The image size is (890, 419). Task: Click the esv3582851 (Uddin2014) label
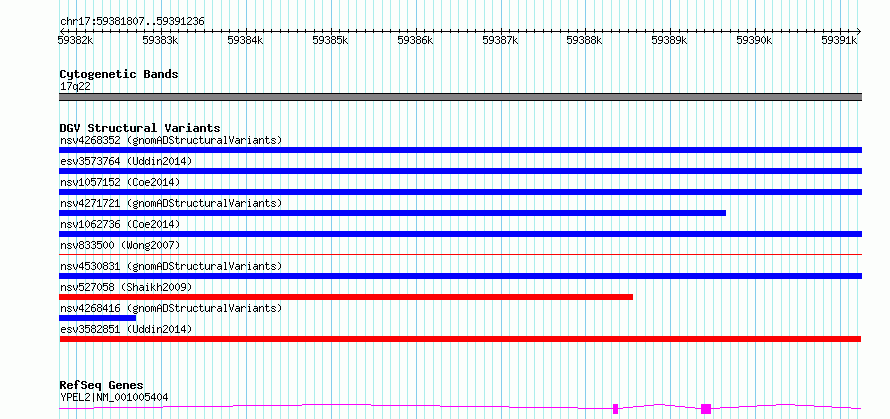point(126,329)
